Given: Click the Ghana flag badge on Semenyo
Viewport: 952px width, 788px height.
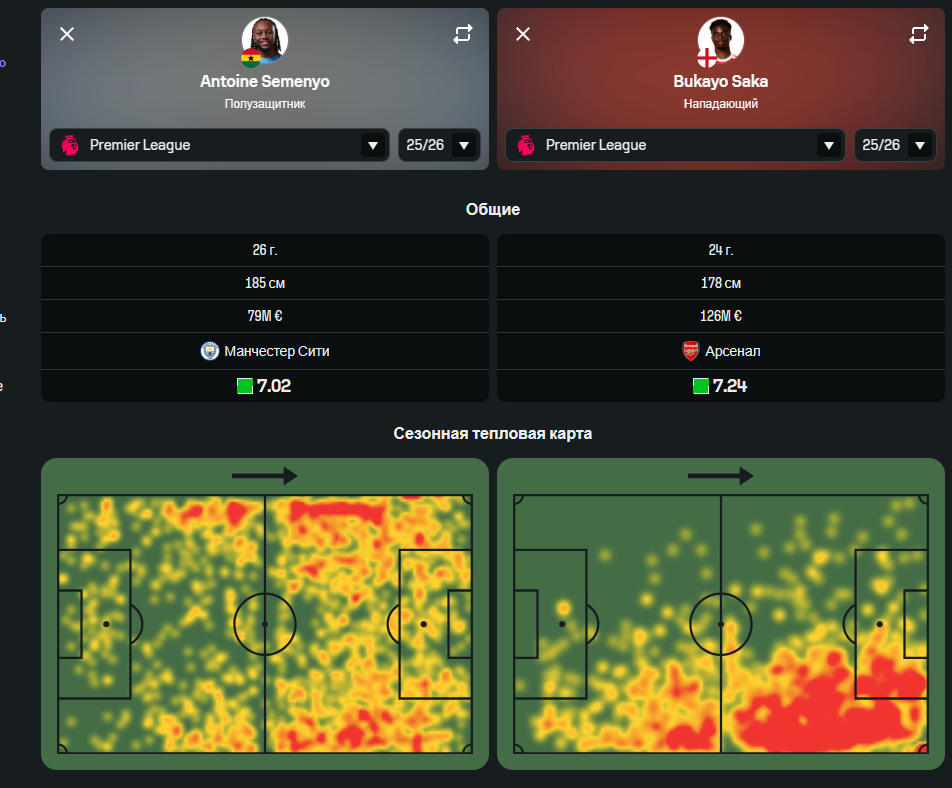Looking at the screenshot, I should [x=251, y=58].
